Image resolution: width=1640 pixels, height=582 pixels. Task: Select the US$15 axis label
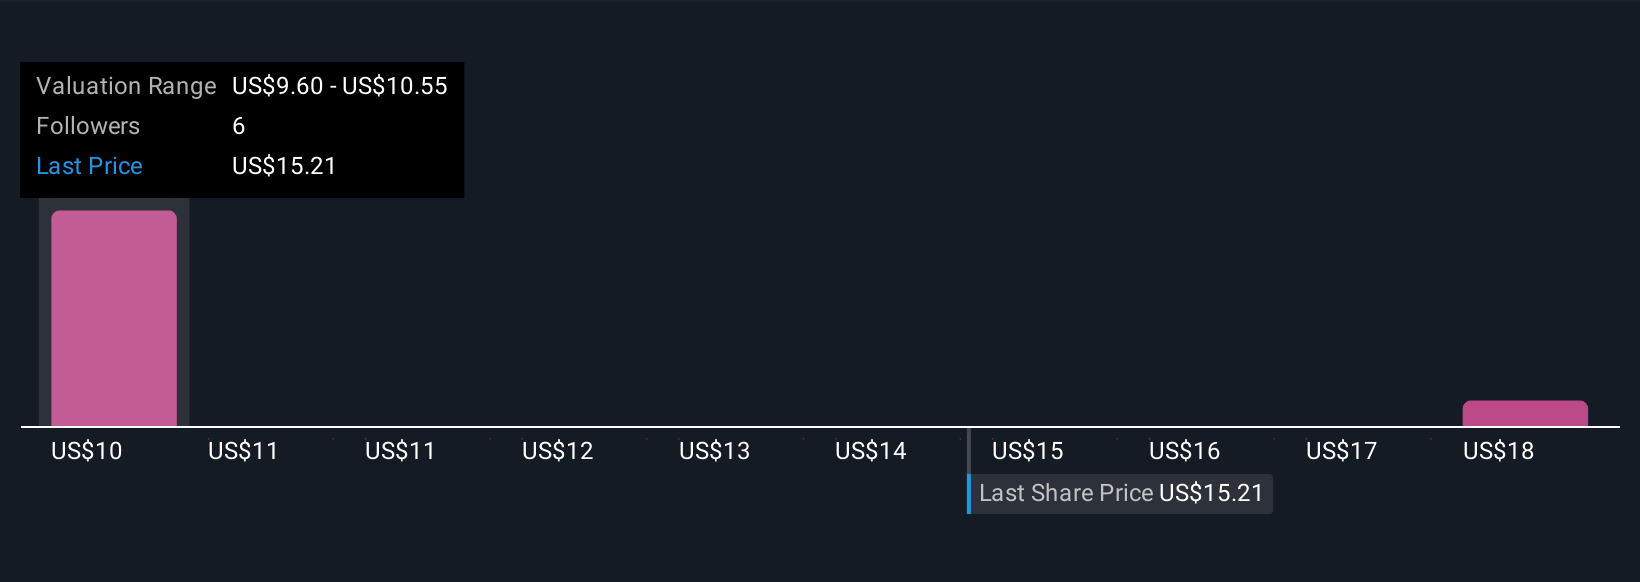[x=1028, y=451]
